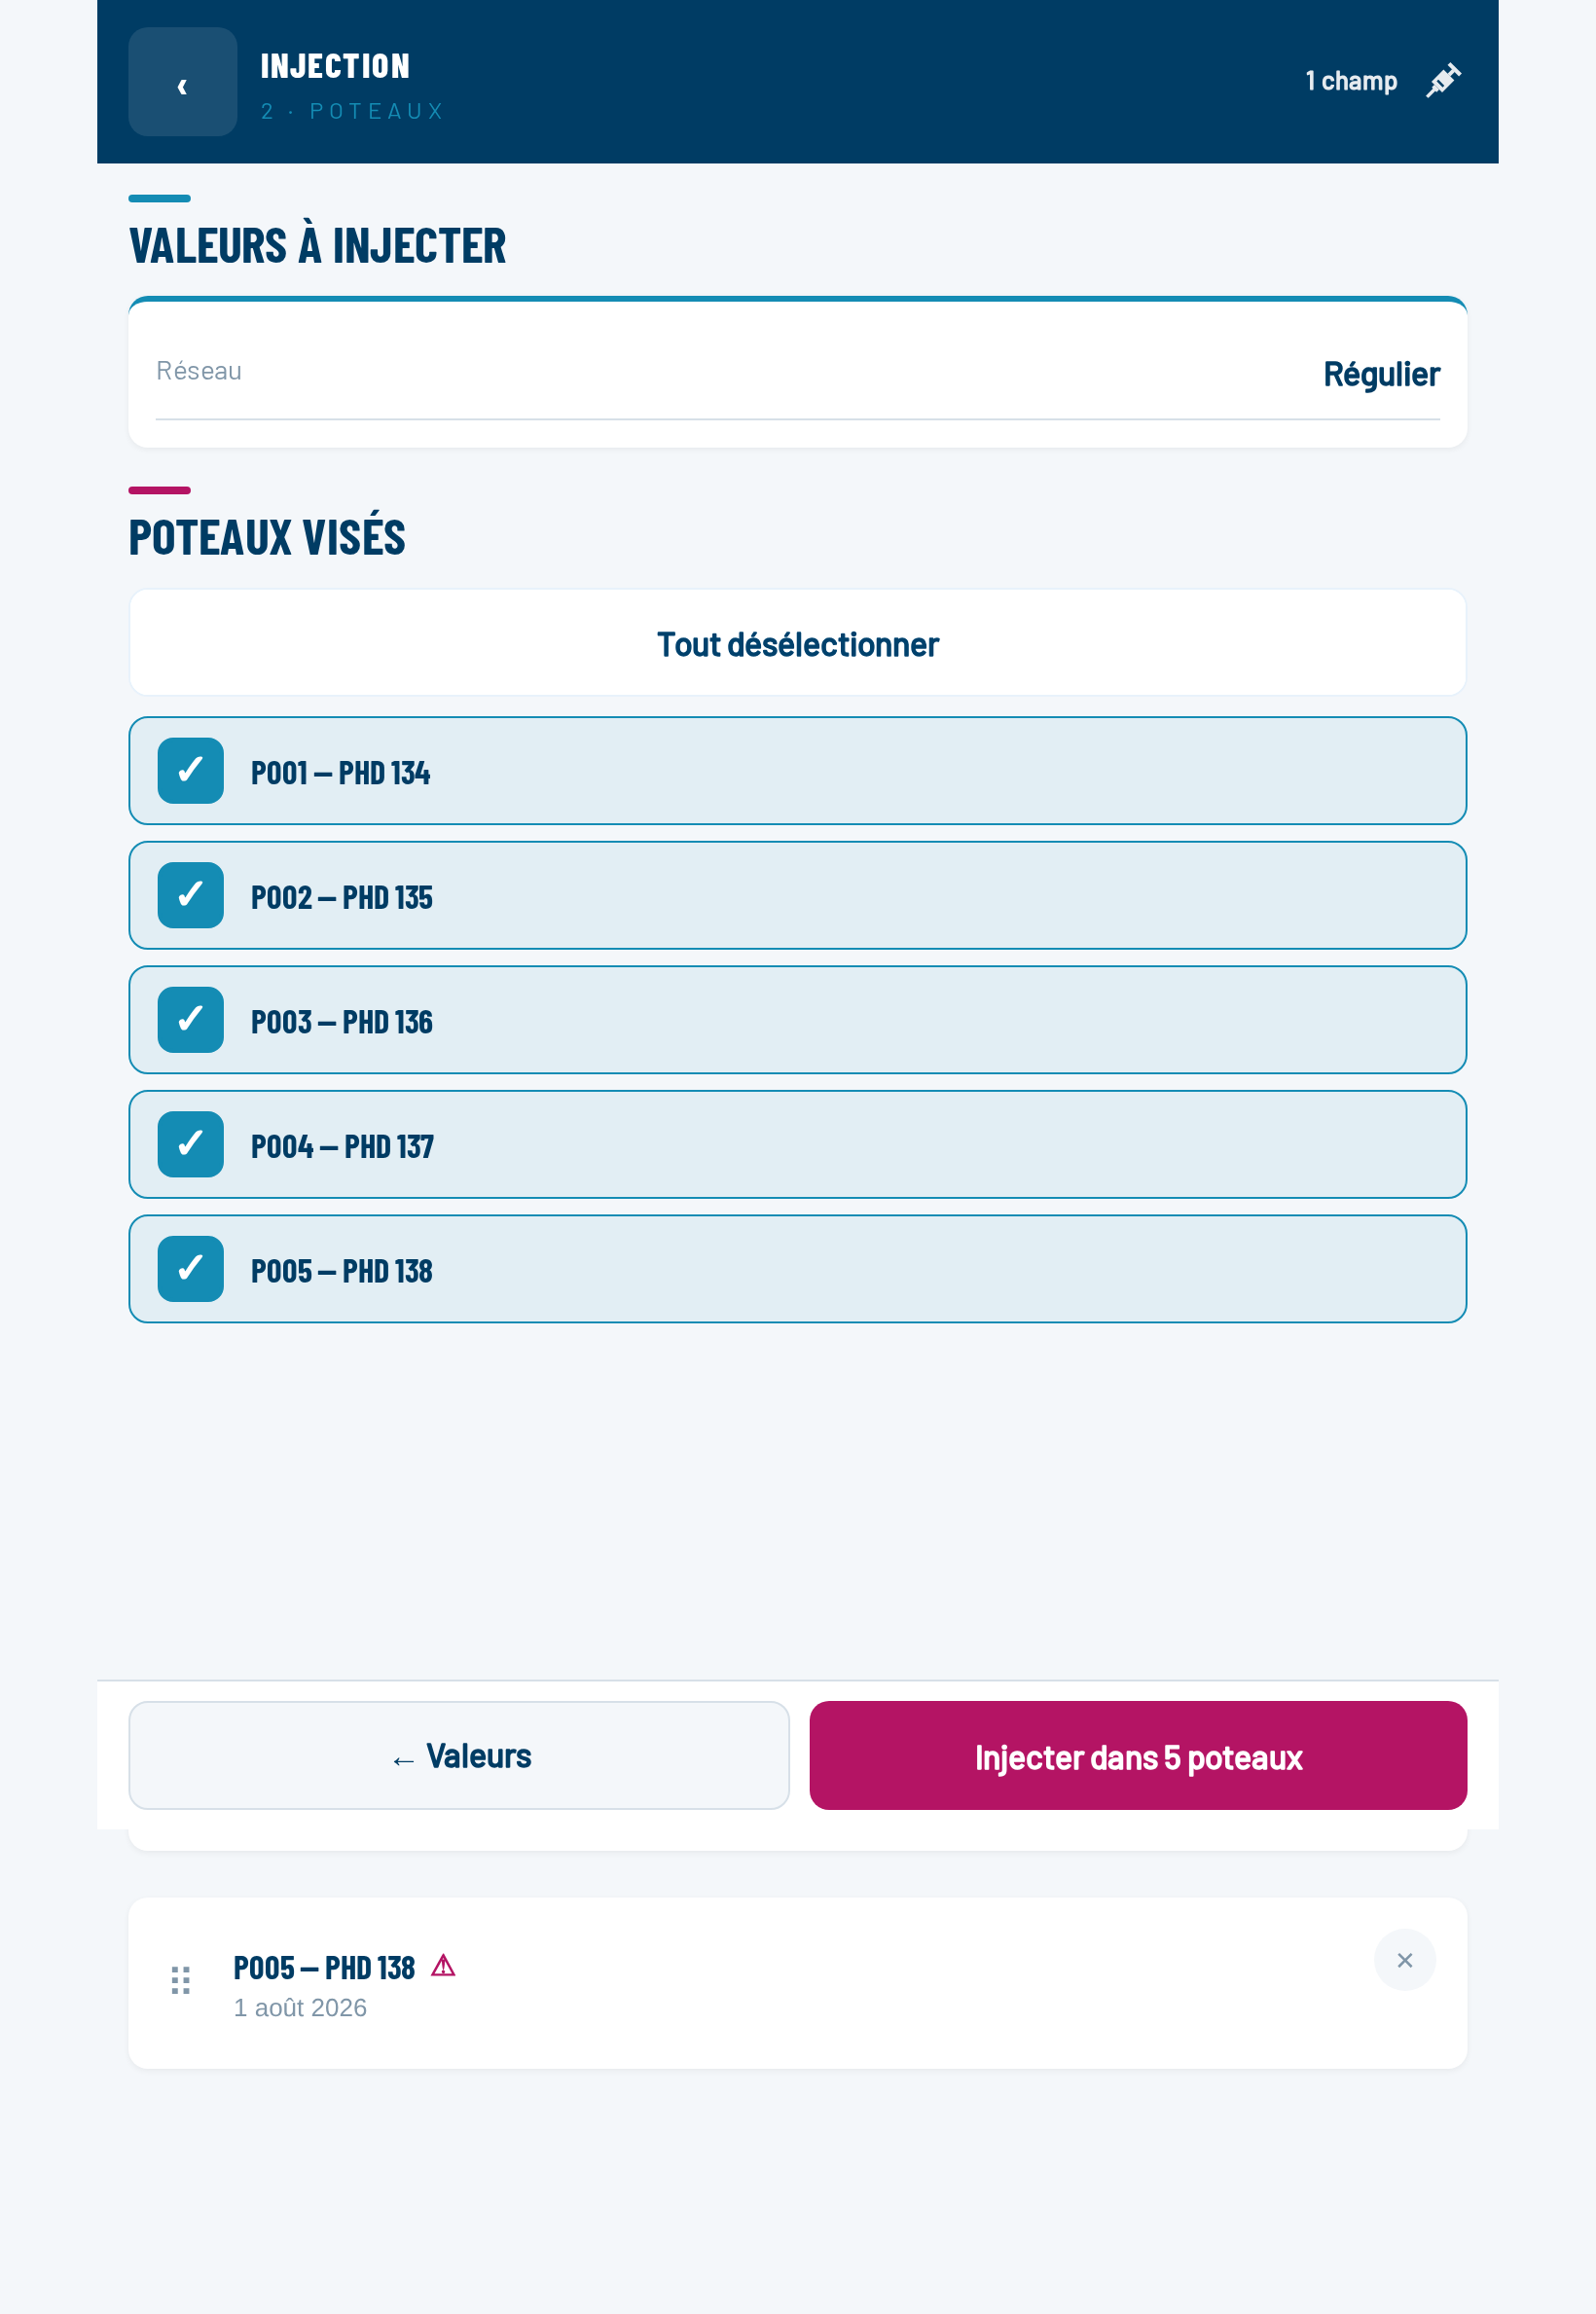Click the syringe injection icon in header
This screenshot has width=1596, height=2314.
point(1443,81)
